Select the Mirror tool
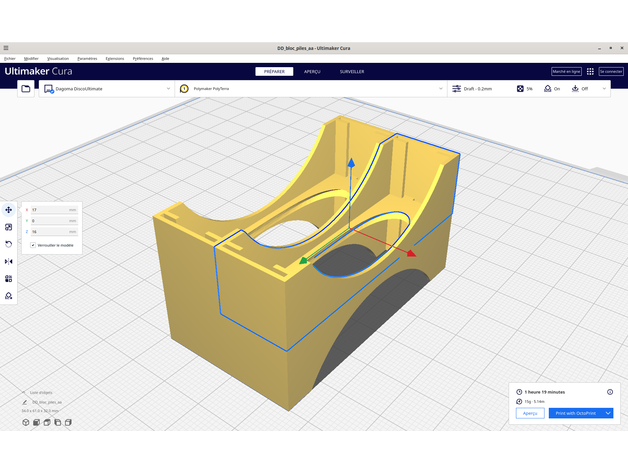Viewport: 628px width, 472px height. click(9, 261)
